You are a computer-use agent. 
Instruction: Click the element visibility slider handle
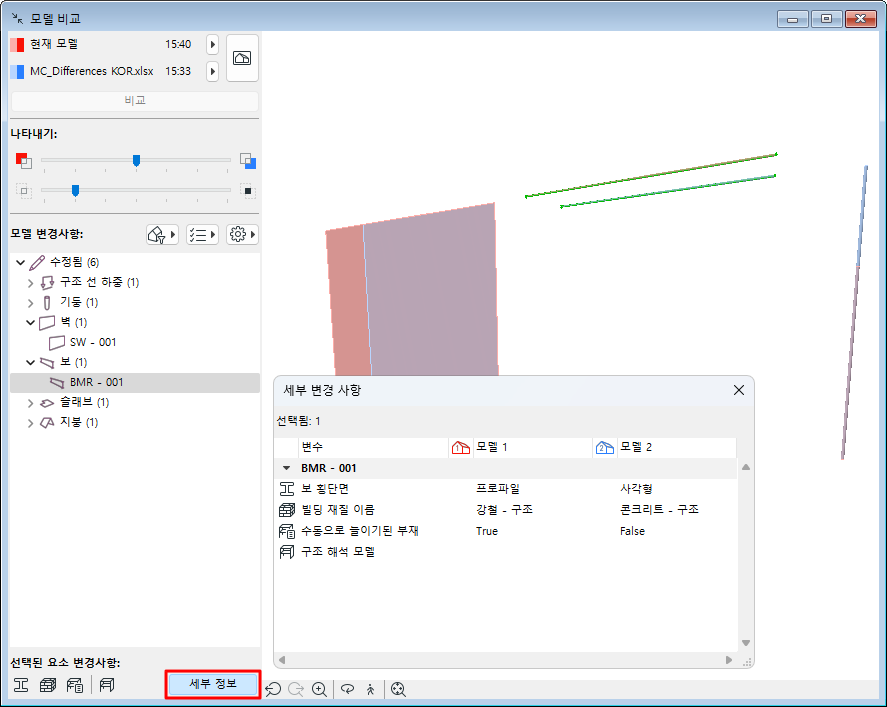click(x=75, y=191)
